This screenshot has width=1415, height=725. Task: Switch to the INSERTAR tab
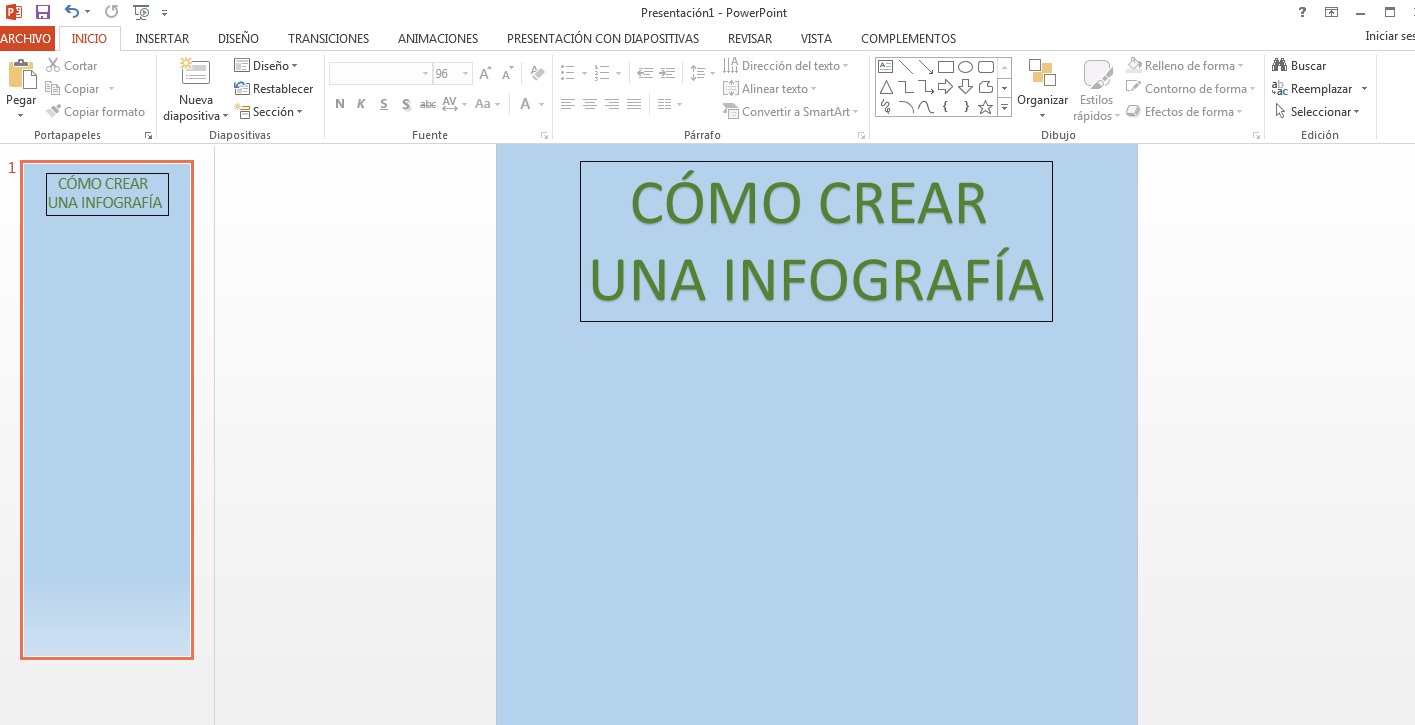[162, 39]
